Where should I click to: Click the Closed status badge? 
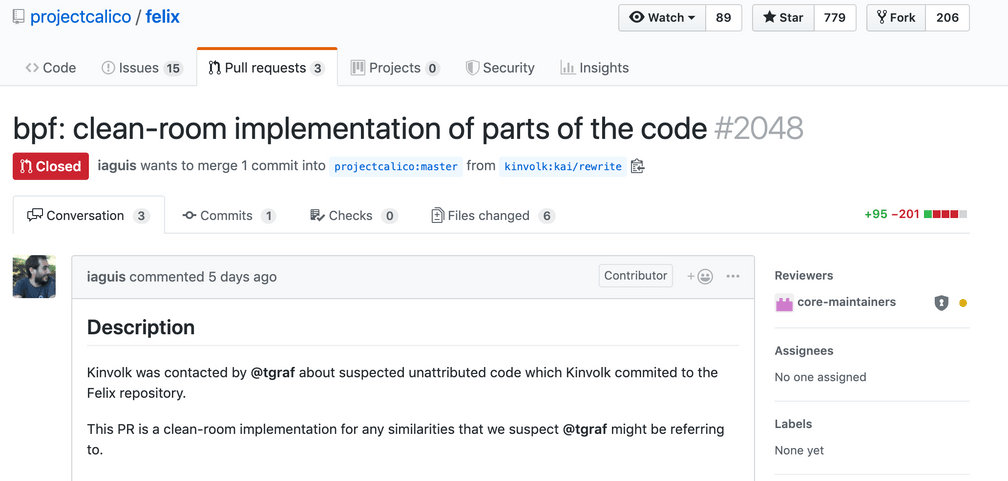point(51,166)
